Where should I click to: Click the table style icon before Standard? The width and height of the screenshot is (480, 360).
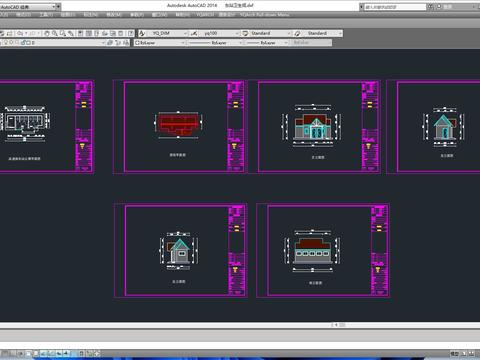pos(245,33)
